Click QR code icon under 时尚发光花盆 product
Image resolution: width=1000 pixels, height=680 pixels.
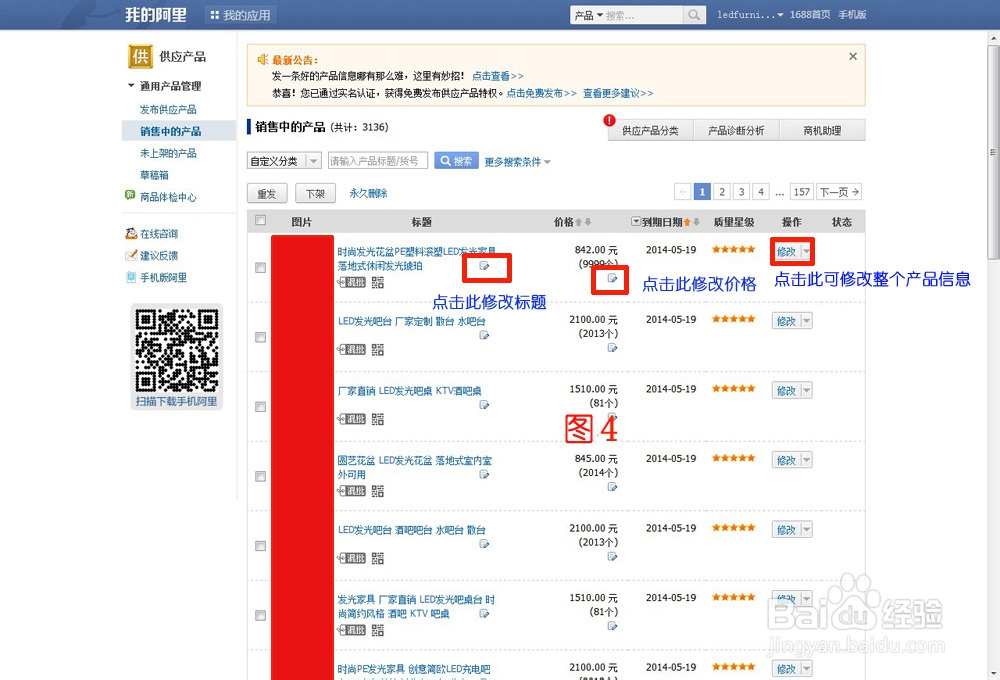point(378,282)
